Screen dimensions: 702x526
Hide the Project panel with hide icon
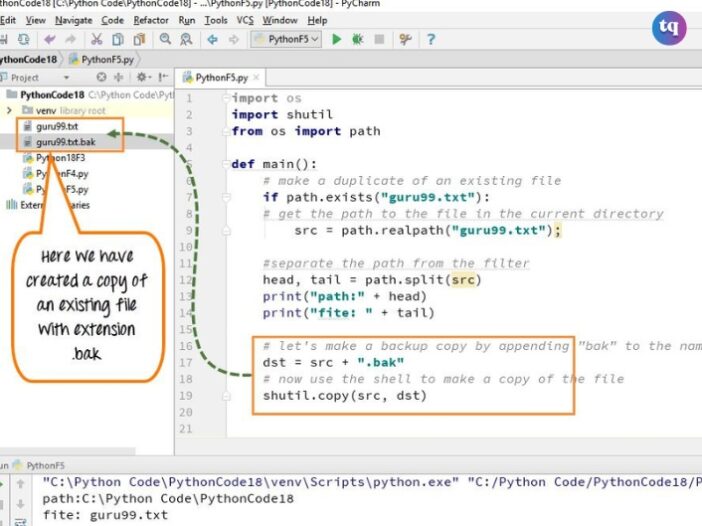tap(163, 77)
